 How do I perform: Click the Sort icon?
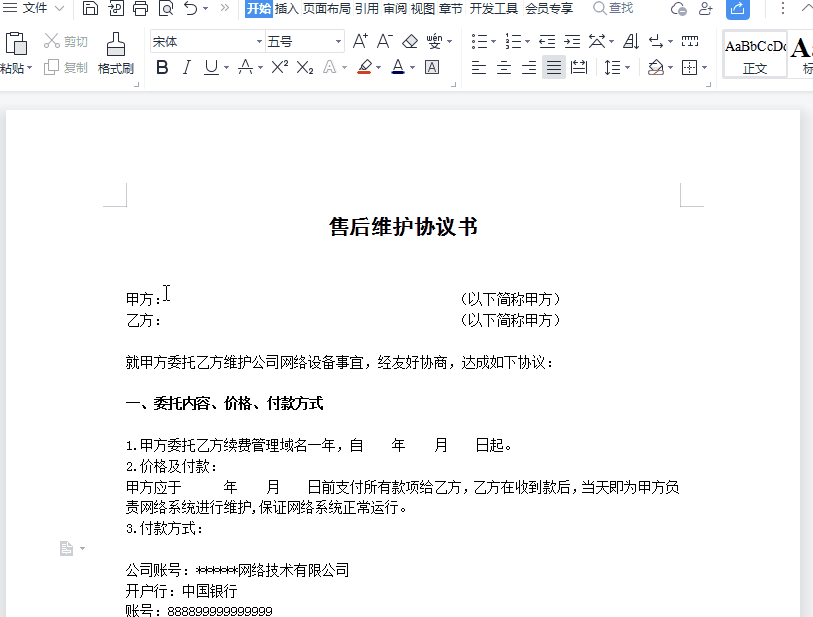(630, 41)
